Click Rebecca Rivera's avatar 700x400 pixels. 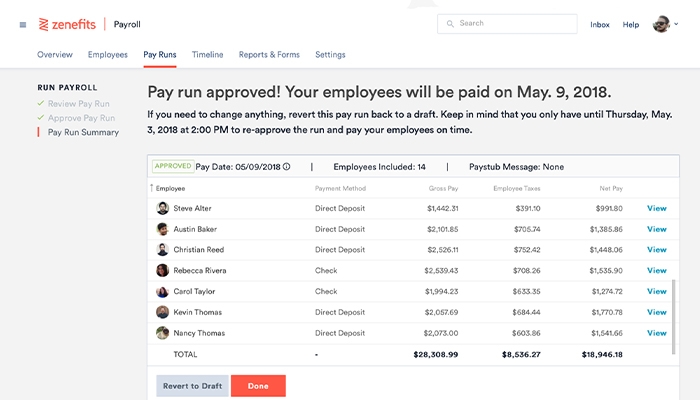(162, 271)
